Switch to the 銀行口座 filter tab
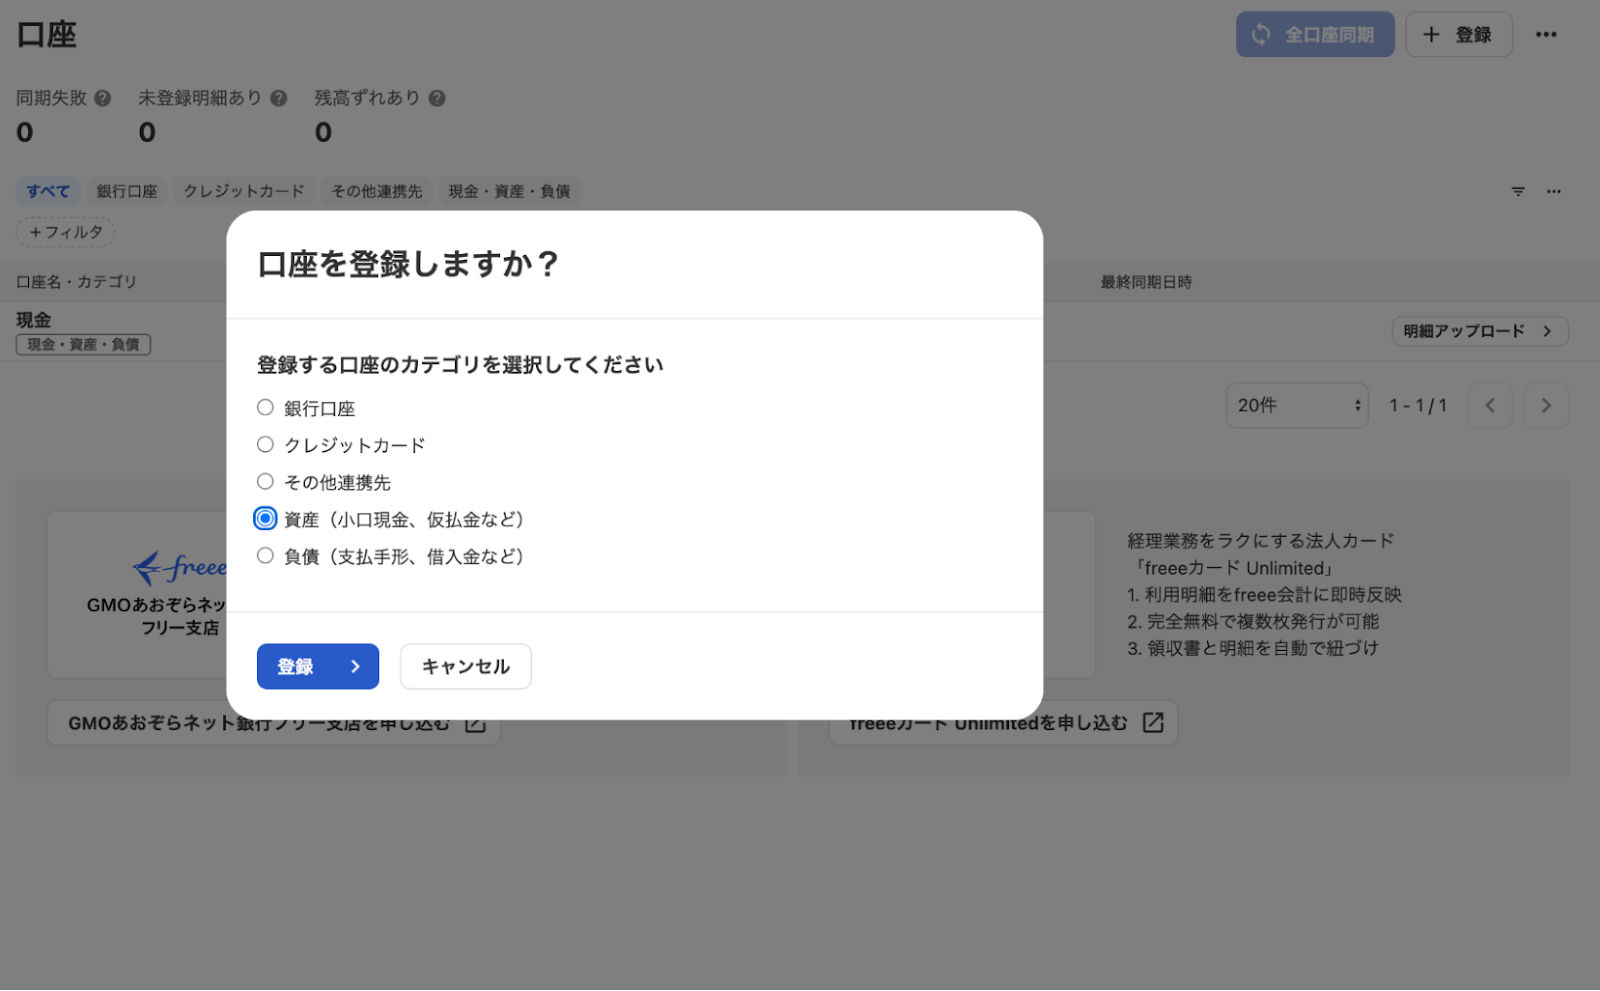The image size is (1600, 991). pos(127,191)
